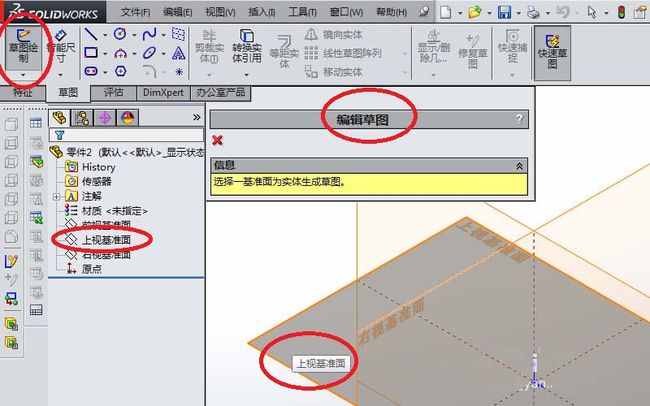Open the Line tool dropdown arrow
650x406 pixels.
pyautogui.click(x=105, y=35)
